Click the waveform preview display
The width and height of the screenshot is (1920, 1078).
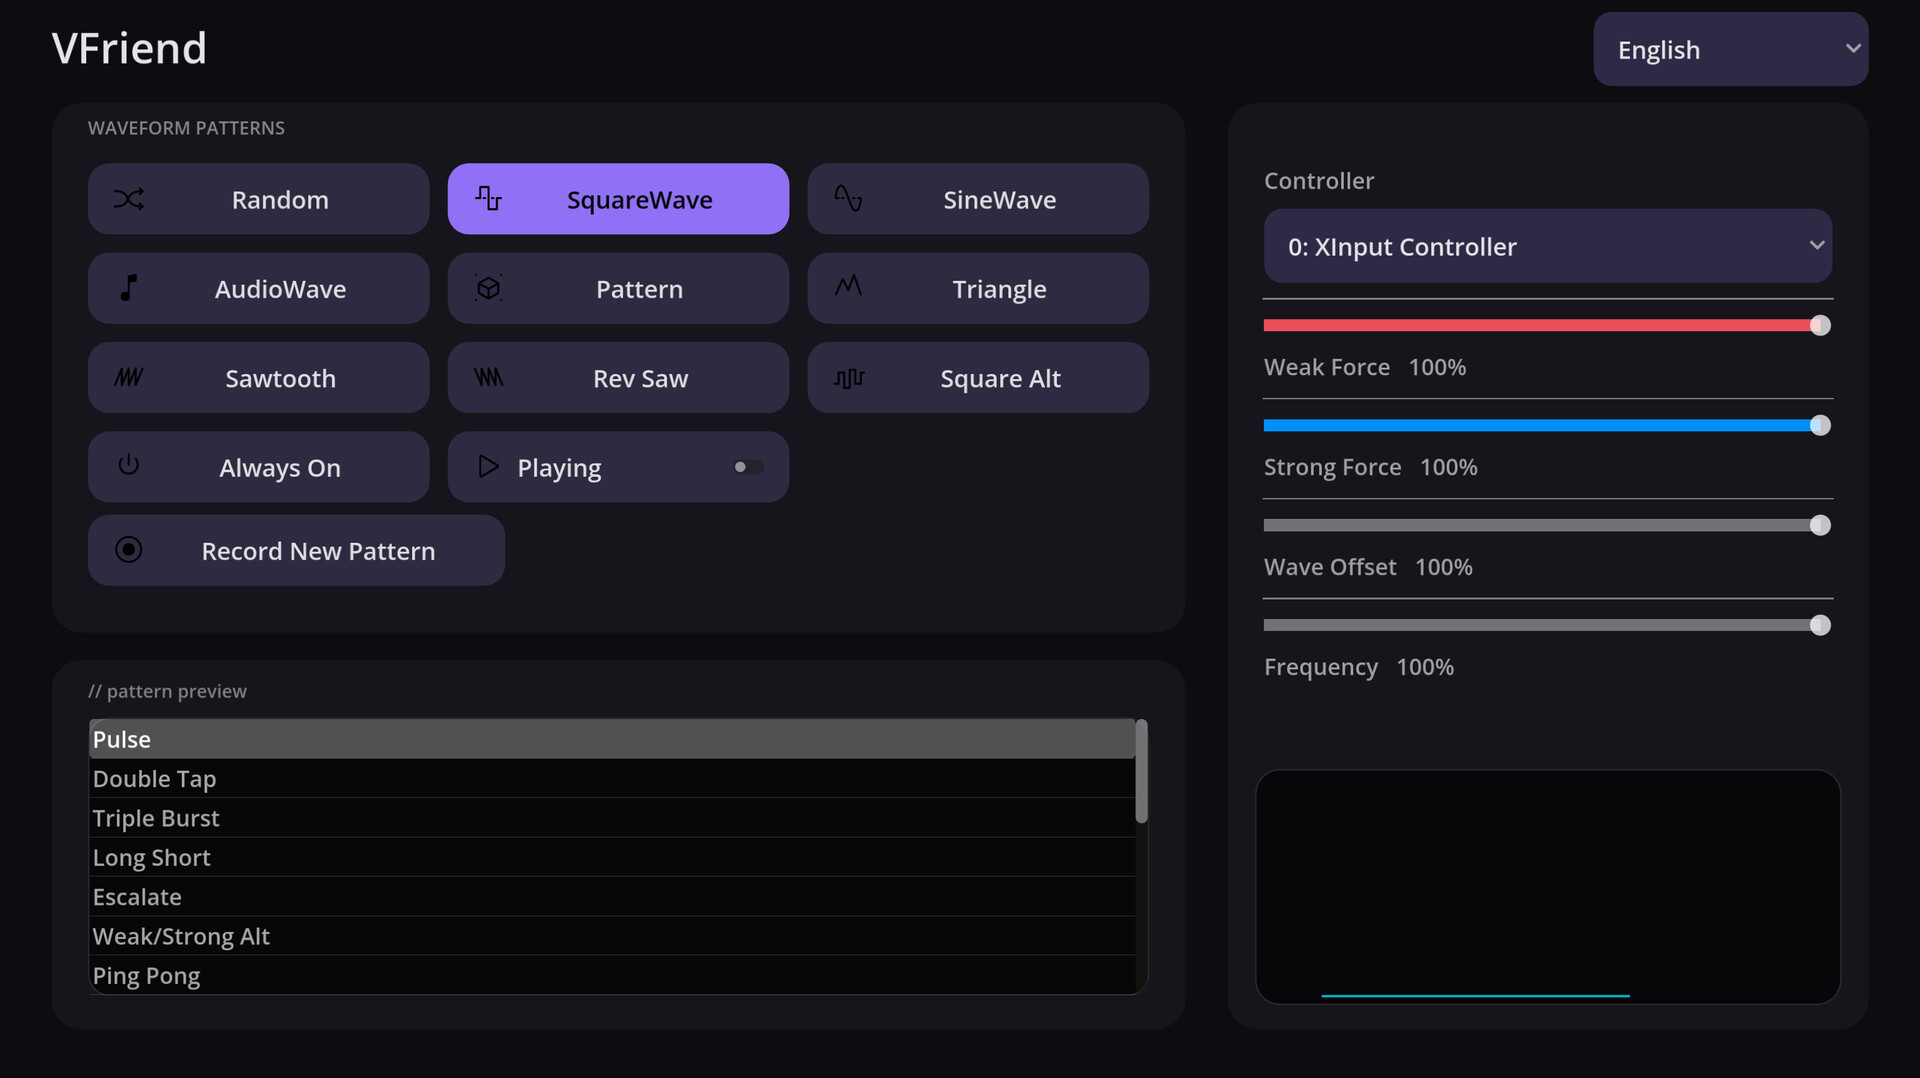tap(1548, 887)
